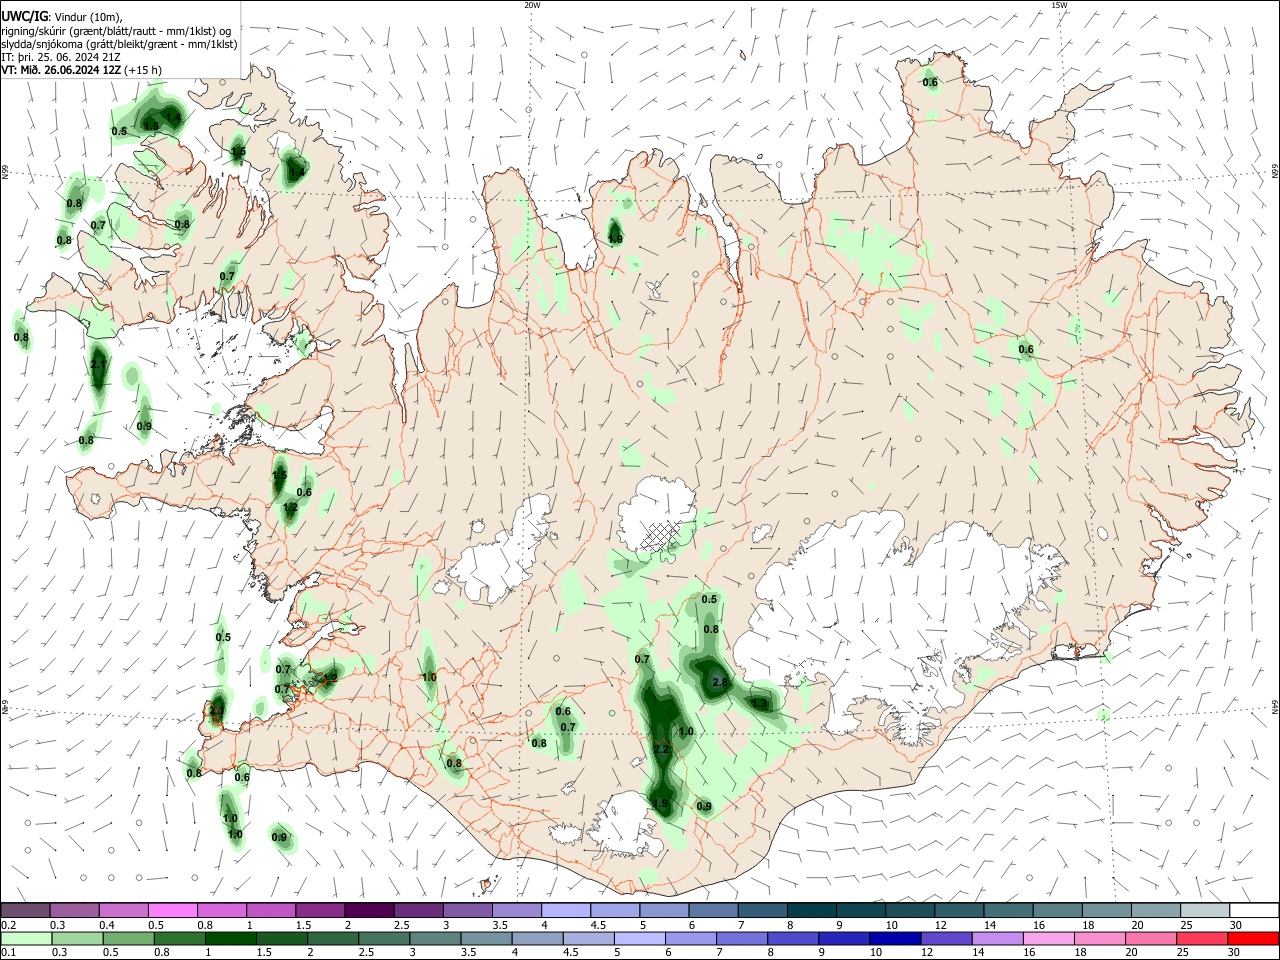Click the 'UWC/IG: Vindur (10m)' title text
The width and height of the screenshot is (1280, 960).
click(x=61, y=17)
